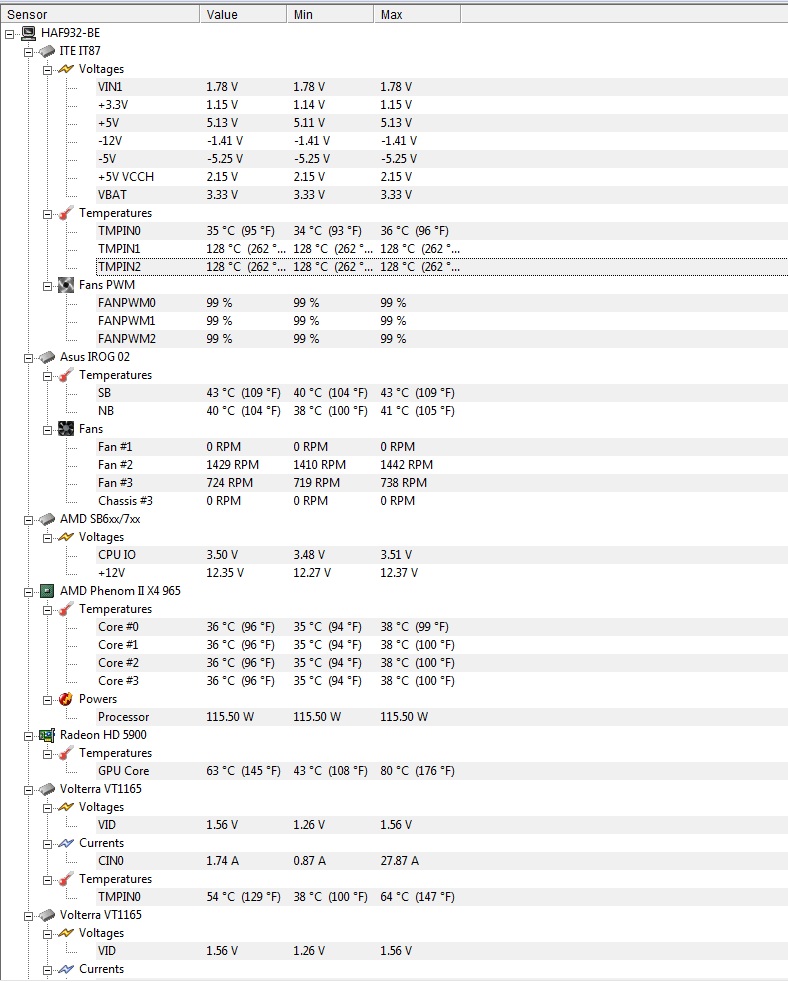Collapse the HAF932-BE root node

(x=9, y=34)
